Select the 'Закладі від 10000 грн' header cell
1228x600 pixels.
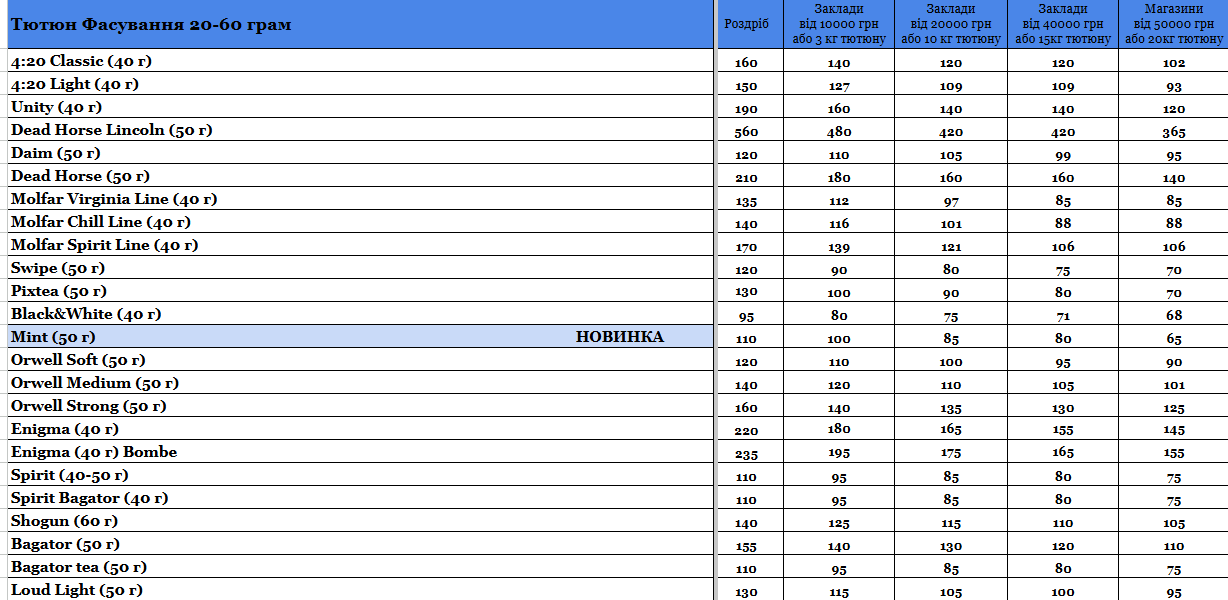pyautogui.click(x=838, y=24)
